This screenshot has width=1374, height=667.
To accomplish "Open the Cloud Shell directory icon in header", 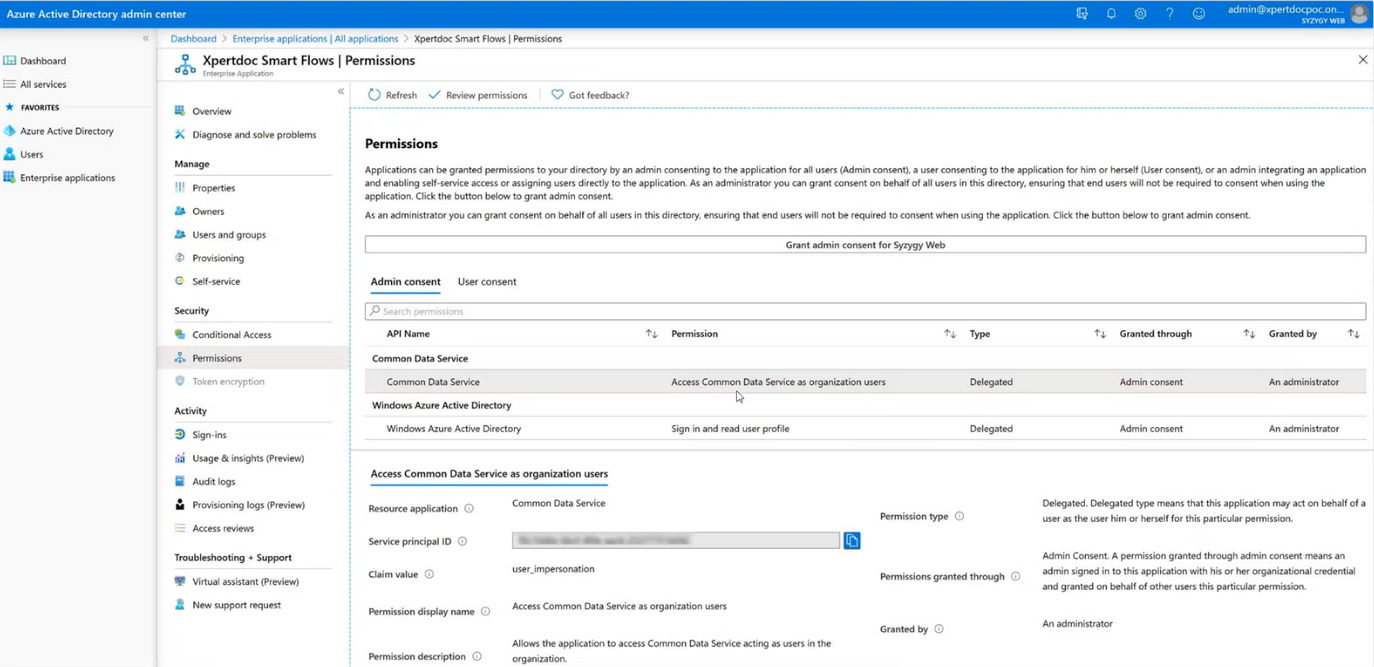I will pyautogui.click(x=1082, y=14).
